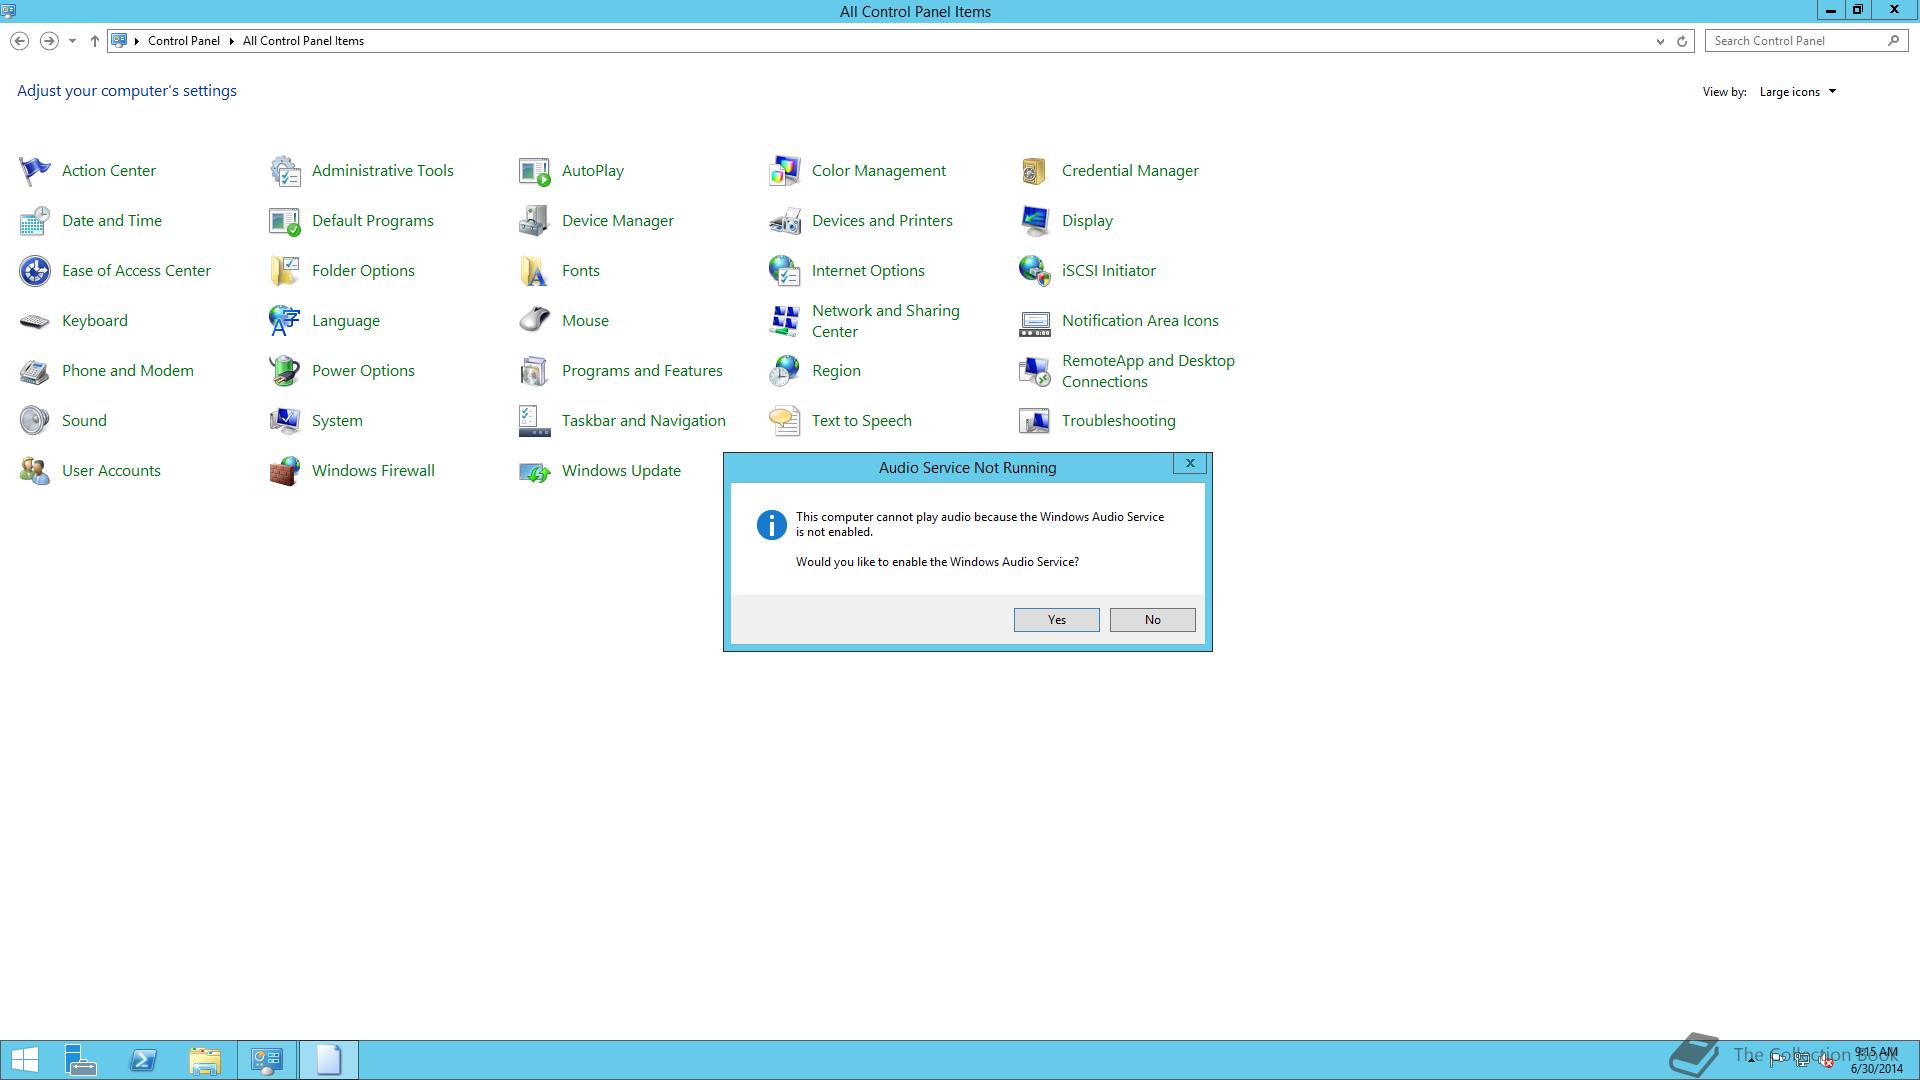Click the Display monitor icon
Image resolution: width=1920 pixels, height=1080 pixels.
tap(1035, 221)
